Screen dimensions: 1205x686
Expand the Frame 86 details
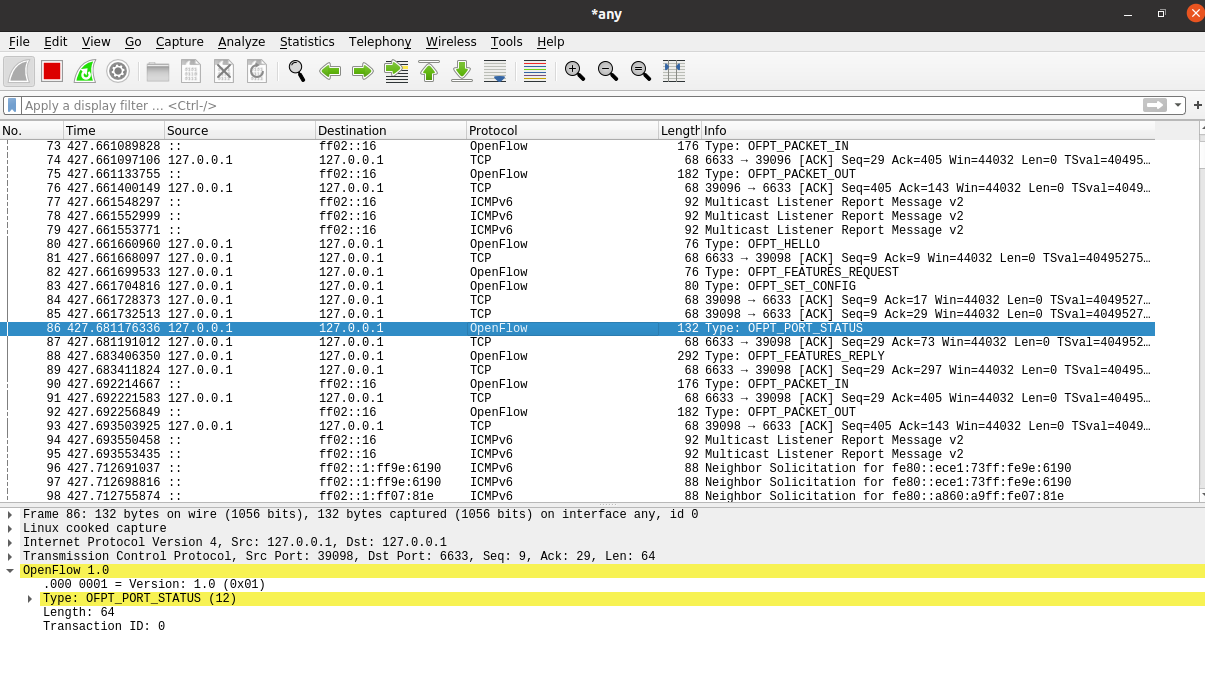coord(11,515)
